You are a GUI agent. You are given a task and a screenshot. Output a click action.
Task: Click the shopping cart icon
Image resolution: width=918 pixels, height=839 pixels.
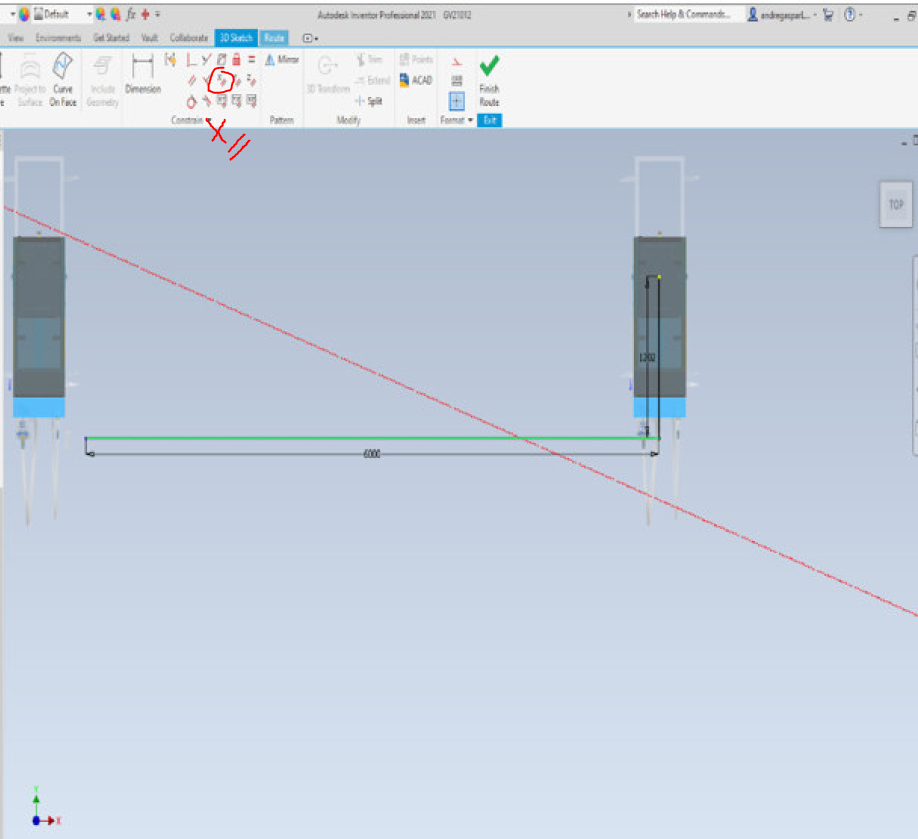(x=828, y=15)
